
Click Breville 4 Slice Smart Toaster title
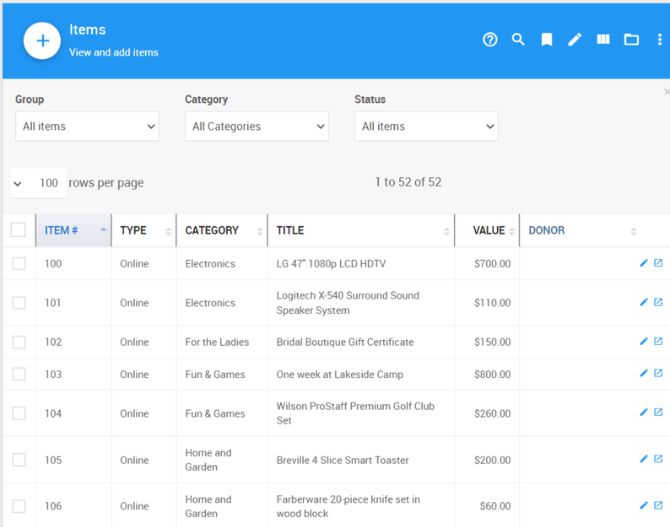click(x=343, y=460)
